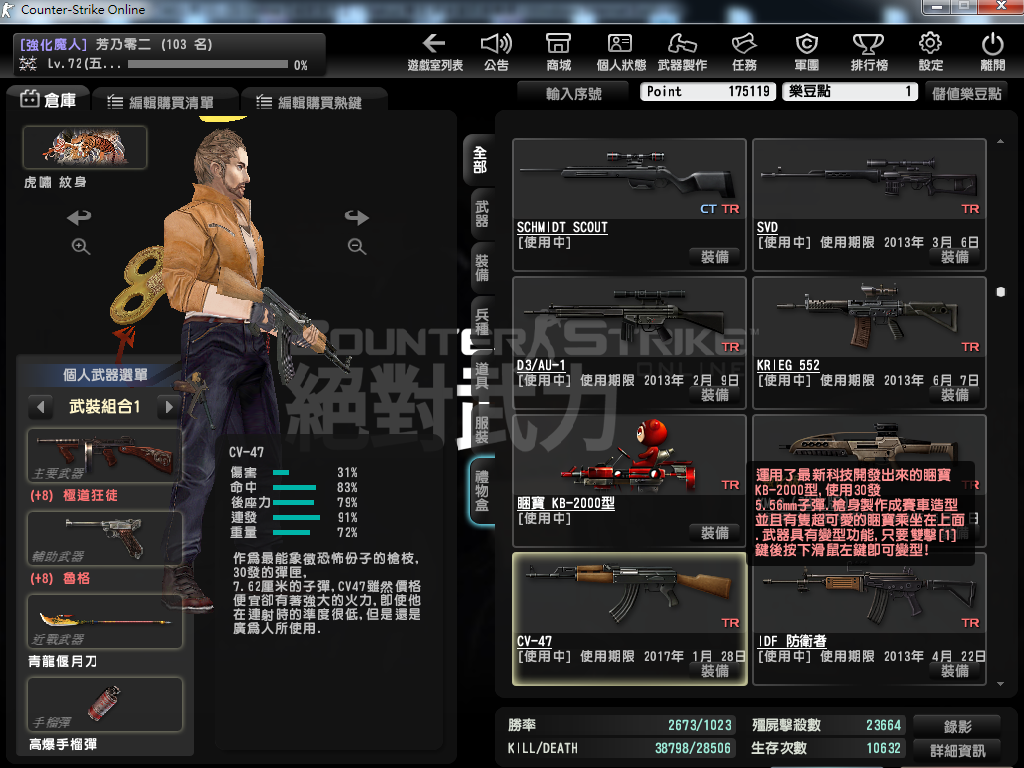The image size is (1024, 768).
Task: Select the 禮物盒 gift box tab
Action: [482, 490]
